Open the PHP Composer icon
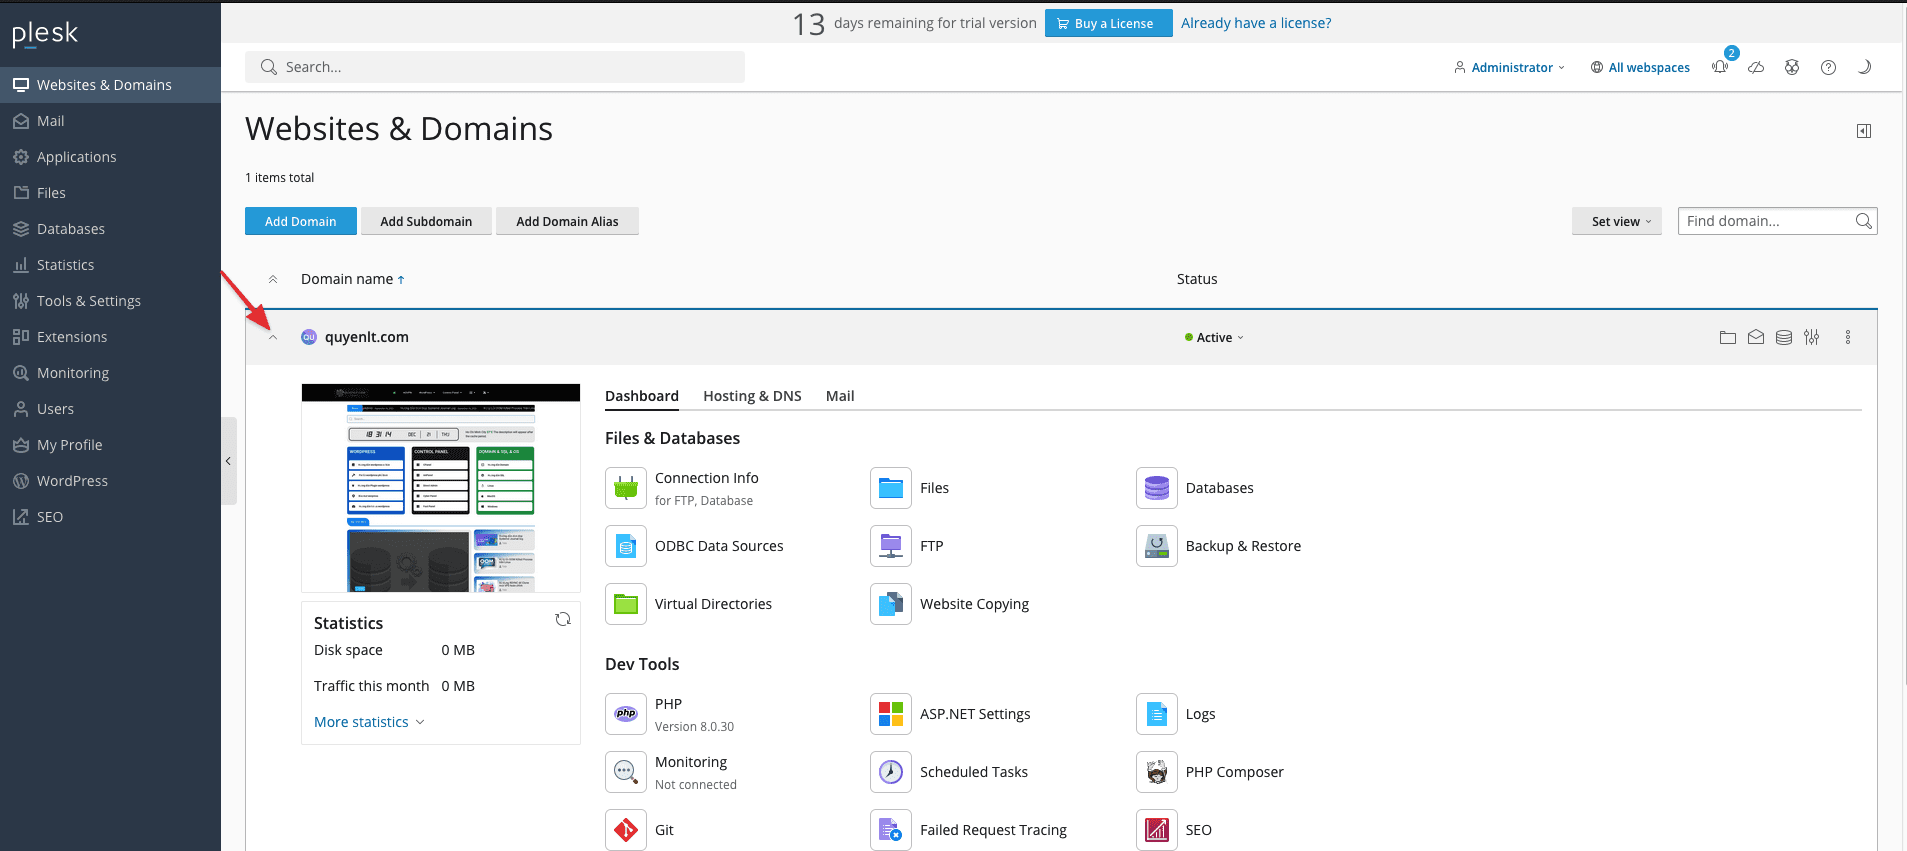 1157,772
